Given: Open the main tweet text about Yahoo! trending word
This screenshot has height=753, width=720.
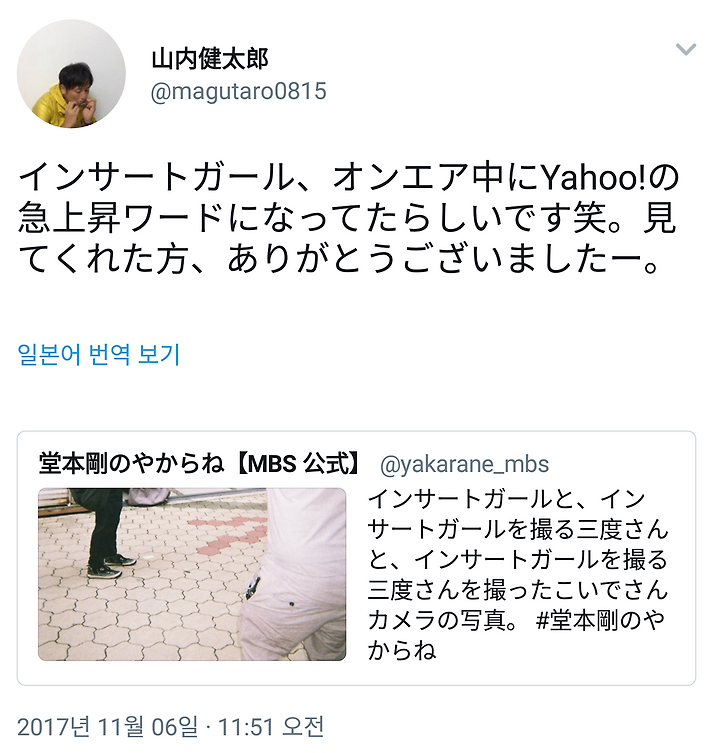Looking at the screenshot, I should pos(349,219).
